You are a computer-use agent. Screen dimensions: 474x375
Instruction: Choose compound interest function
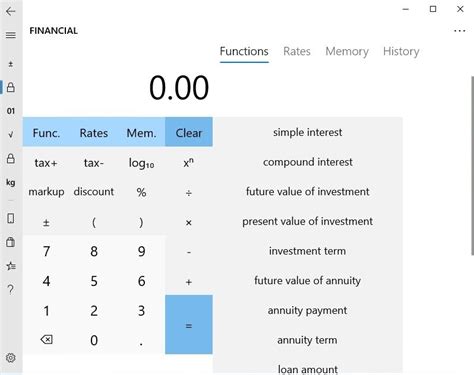[307, 162]
